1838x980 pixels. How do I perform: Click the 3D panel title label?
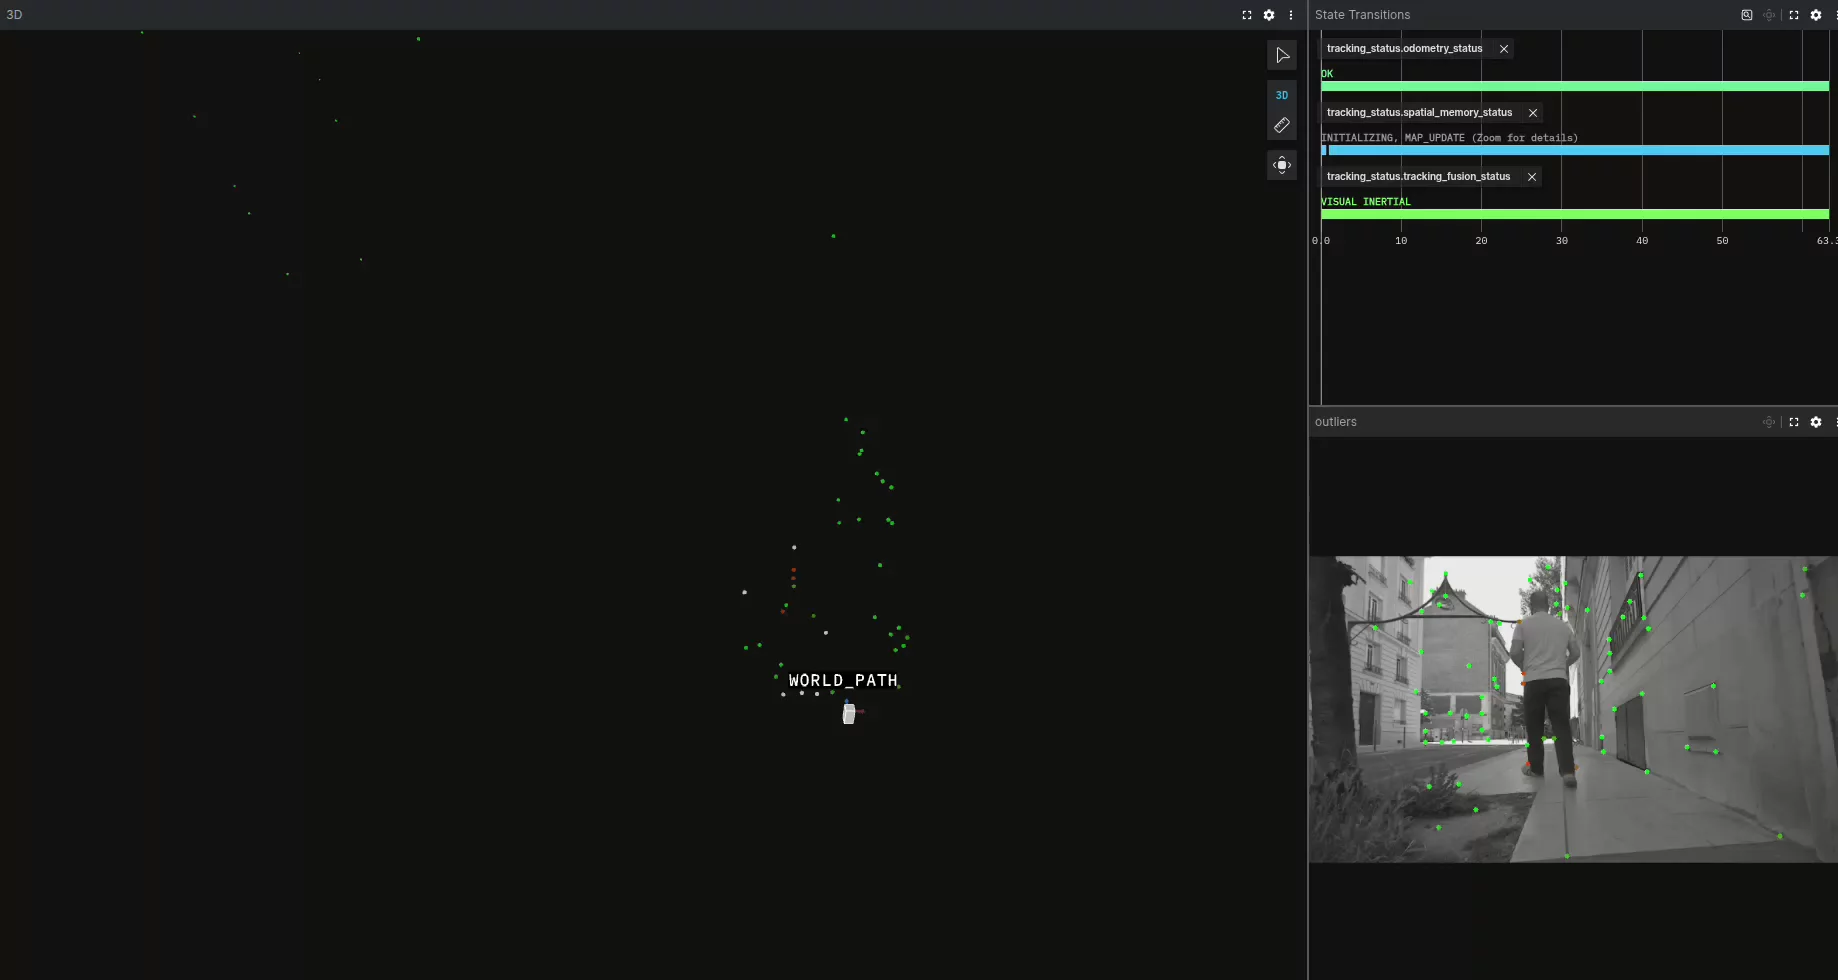pos(14,14)
